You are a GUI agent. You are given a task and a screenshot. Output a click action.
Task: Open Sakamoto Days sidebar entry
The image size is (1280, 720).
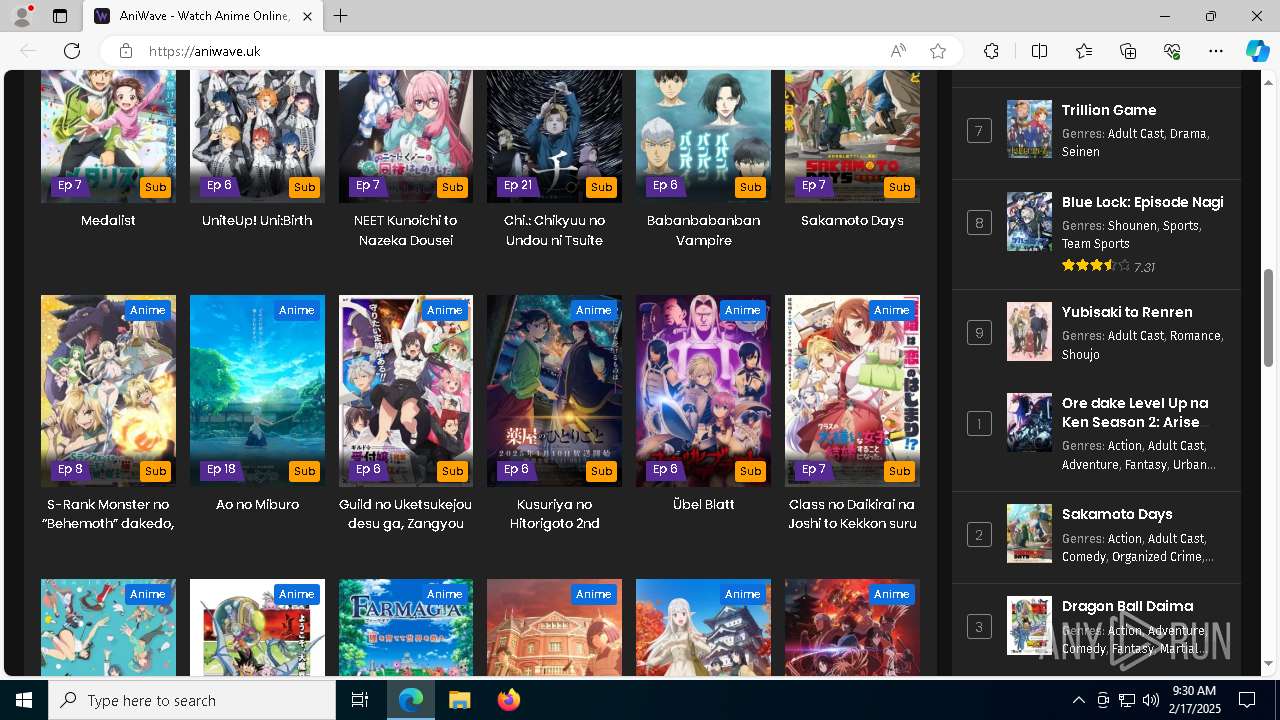coord(1117,514)
